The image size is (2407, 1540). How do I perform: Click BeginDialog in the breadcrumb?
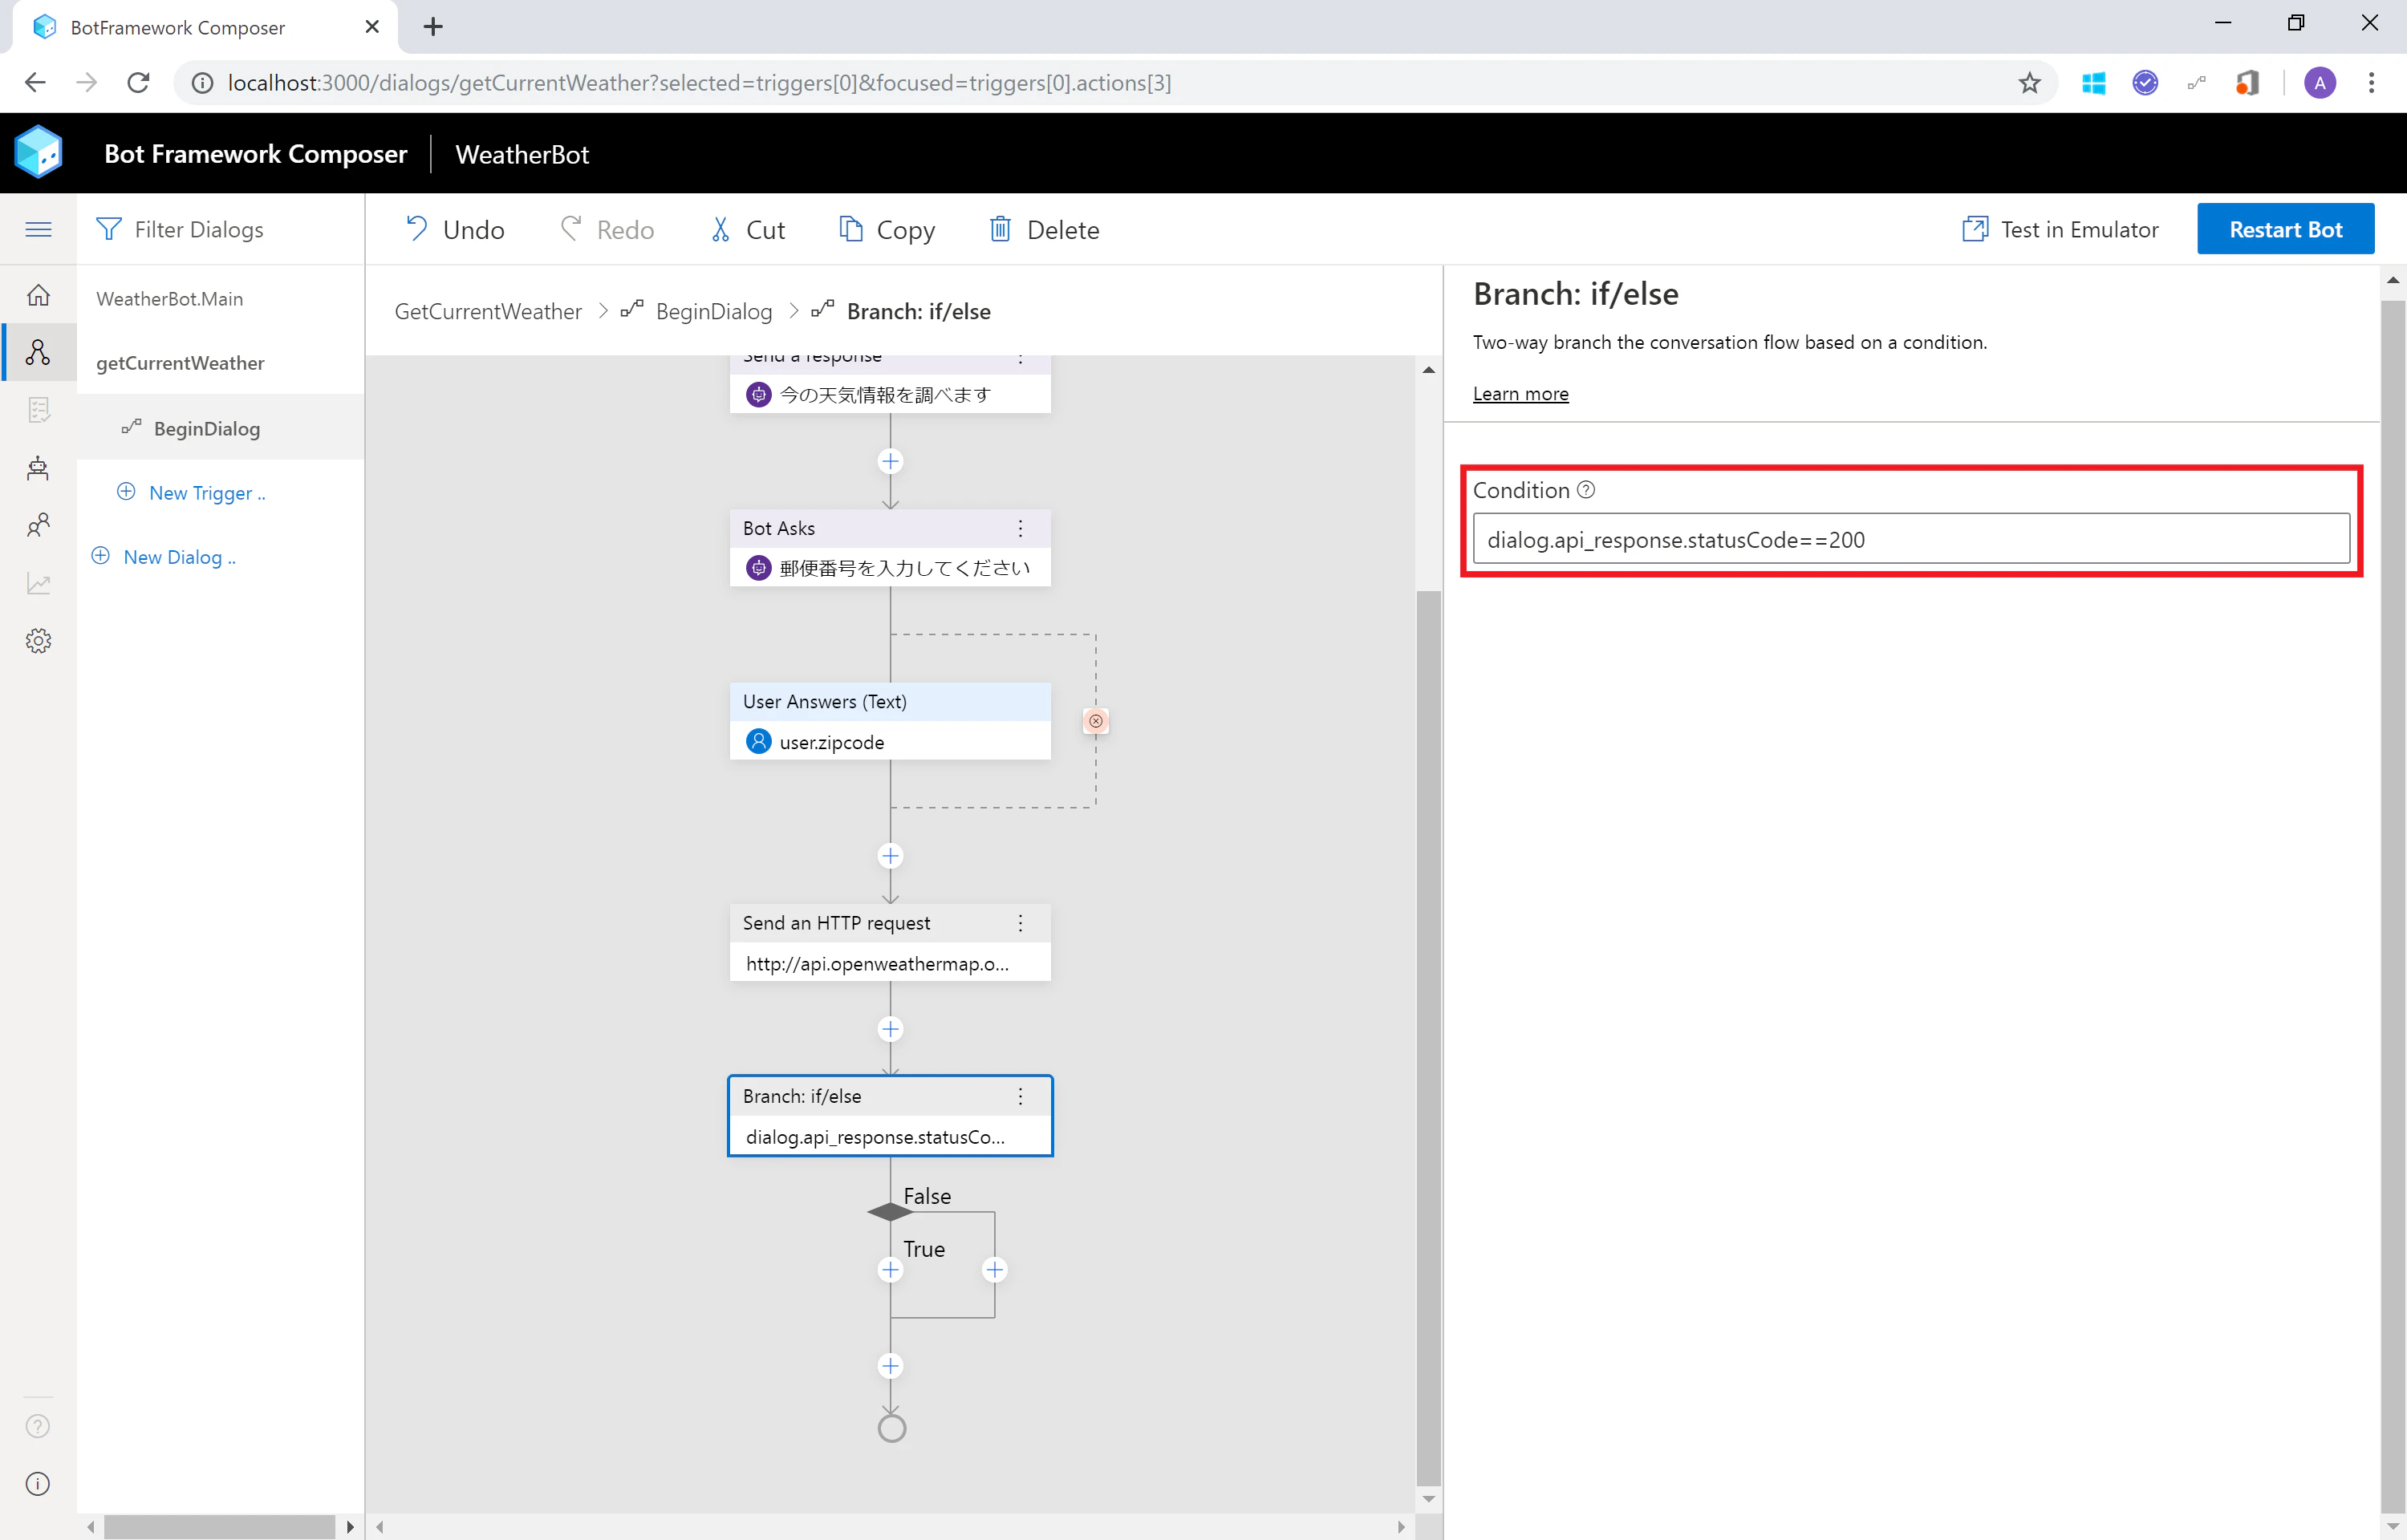[x=714, y=312]
